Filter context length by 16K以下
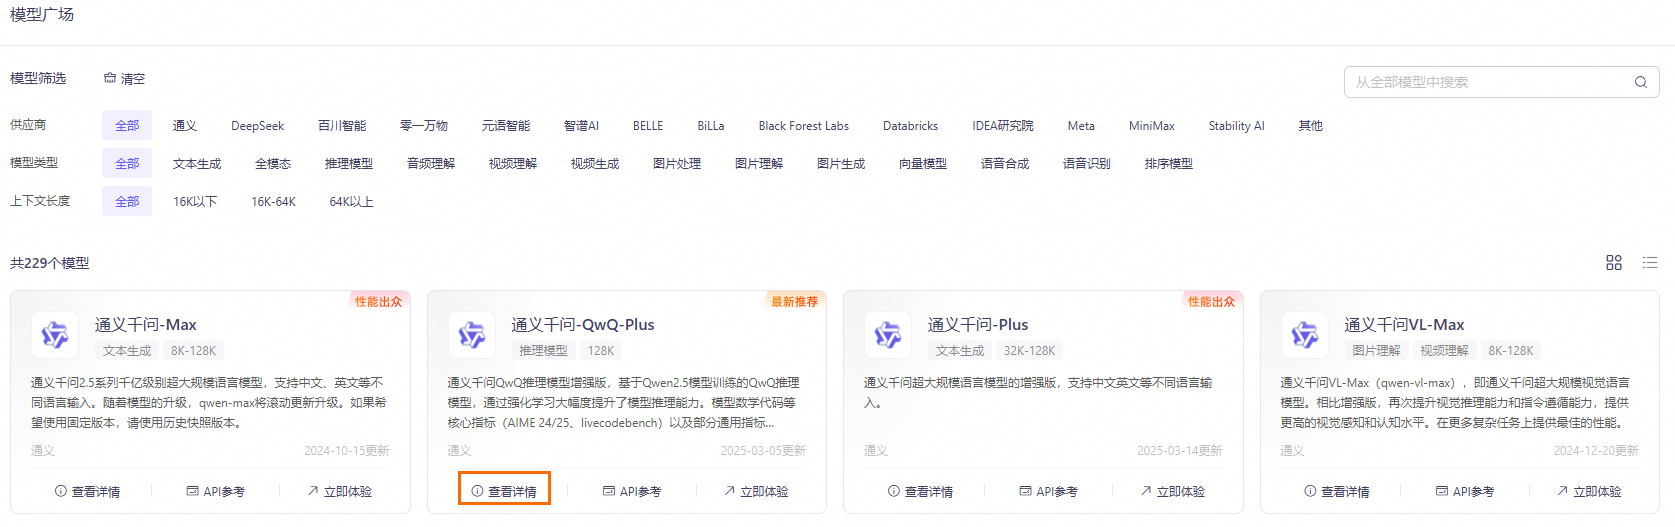The height and width of the screenshot is (527, 1675). coord(195,202)
